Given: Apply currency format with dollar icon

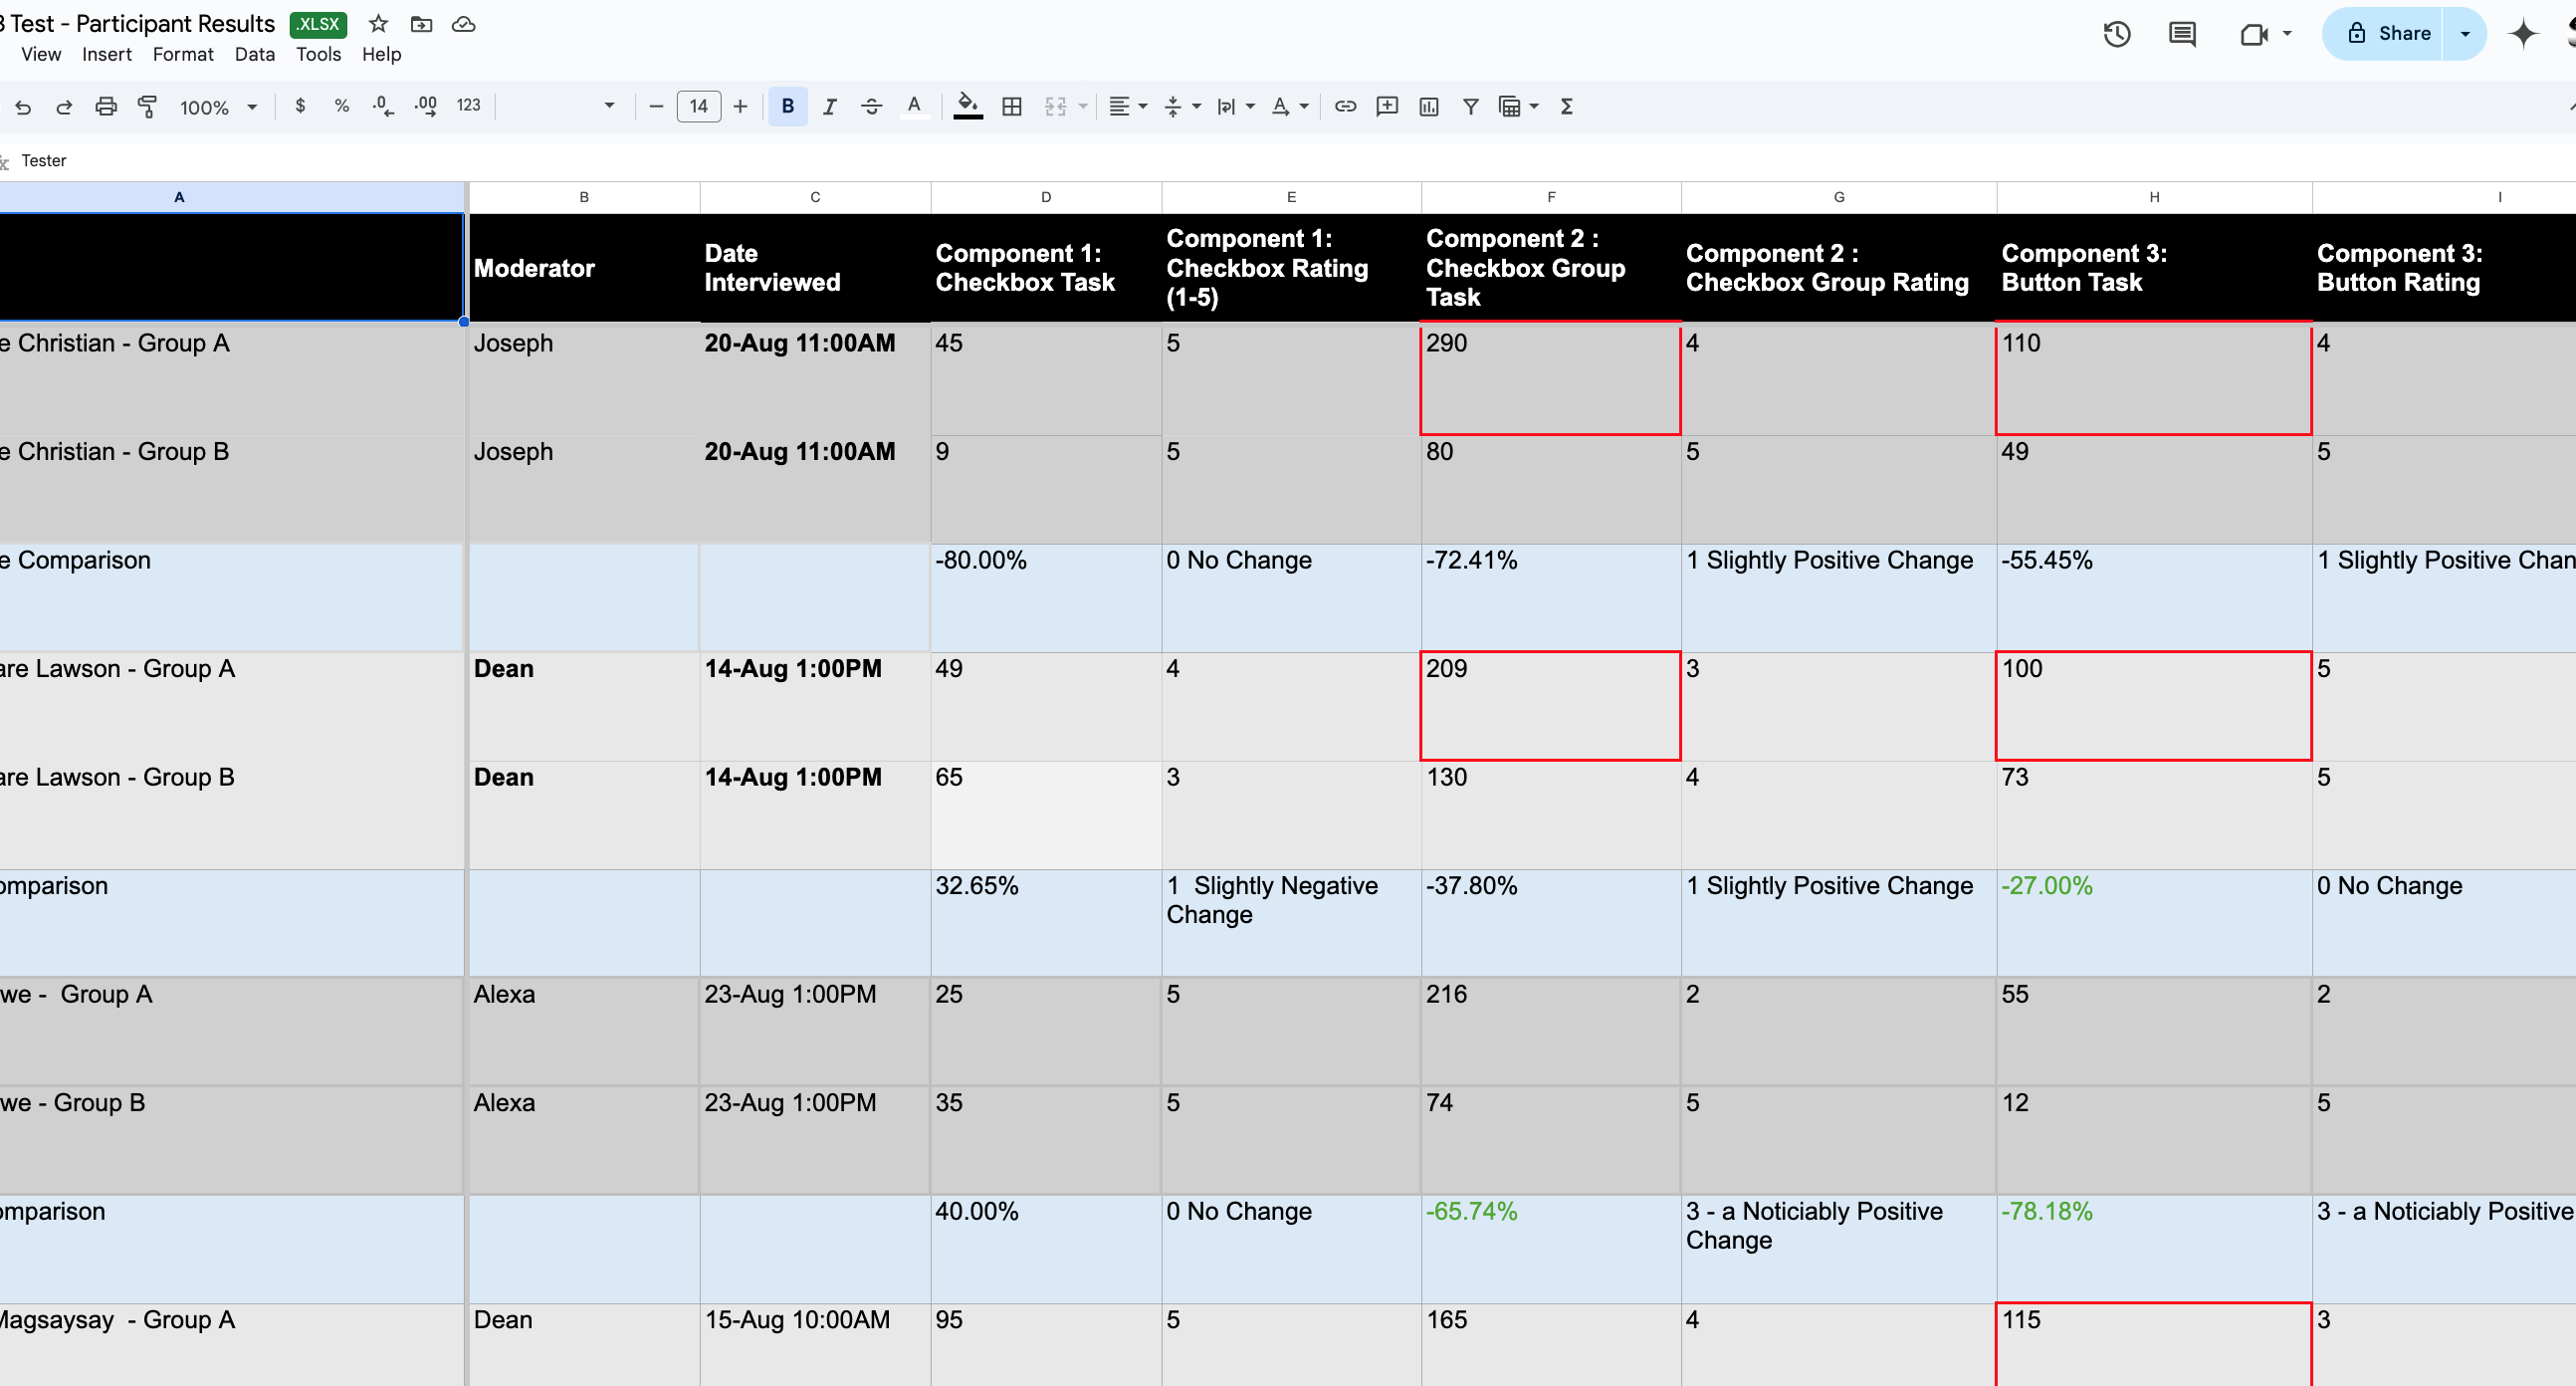Looking at the screenshot, I should pos(300,106).
